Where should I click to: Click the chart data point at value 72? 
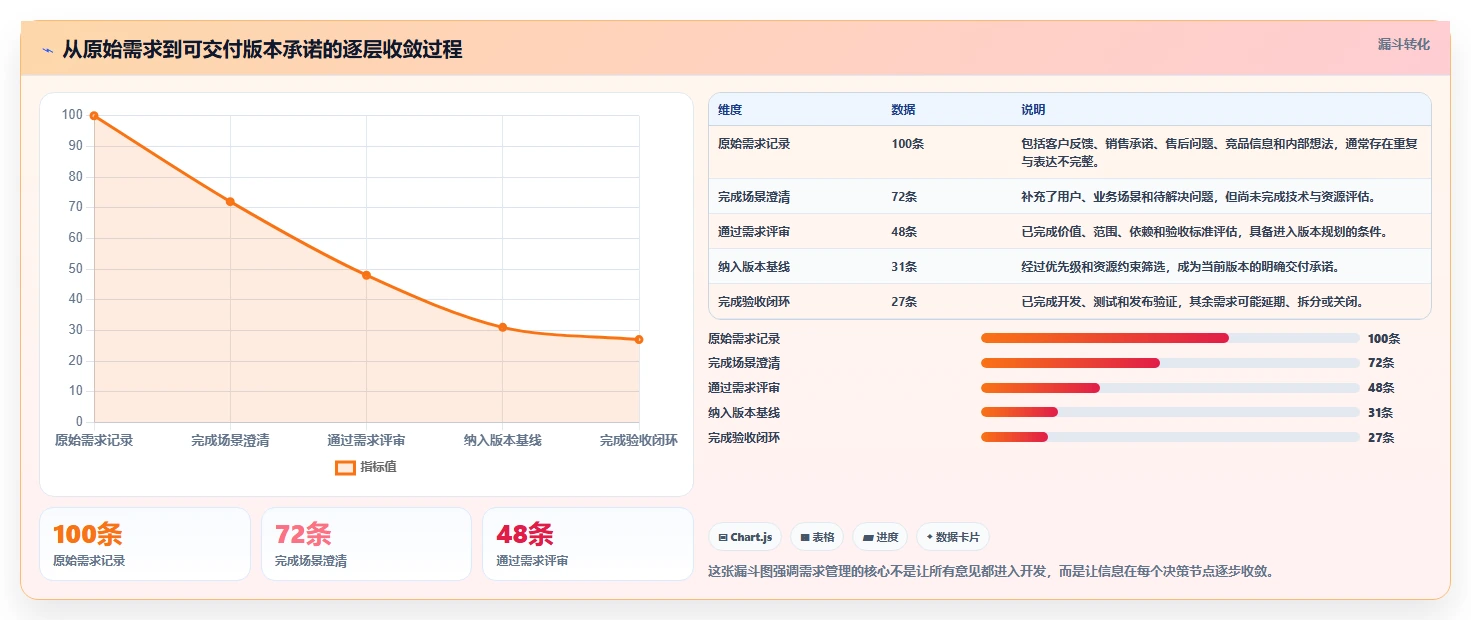tap(230, 202)
